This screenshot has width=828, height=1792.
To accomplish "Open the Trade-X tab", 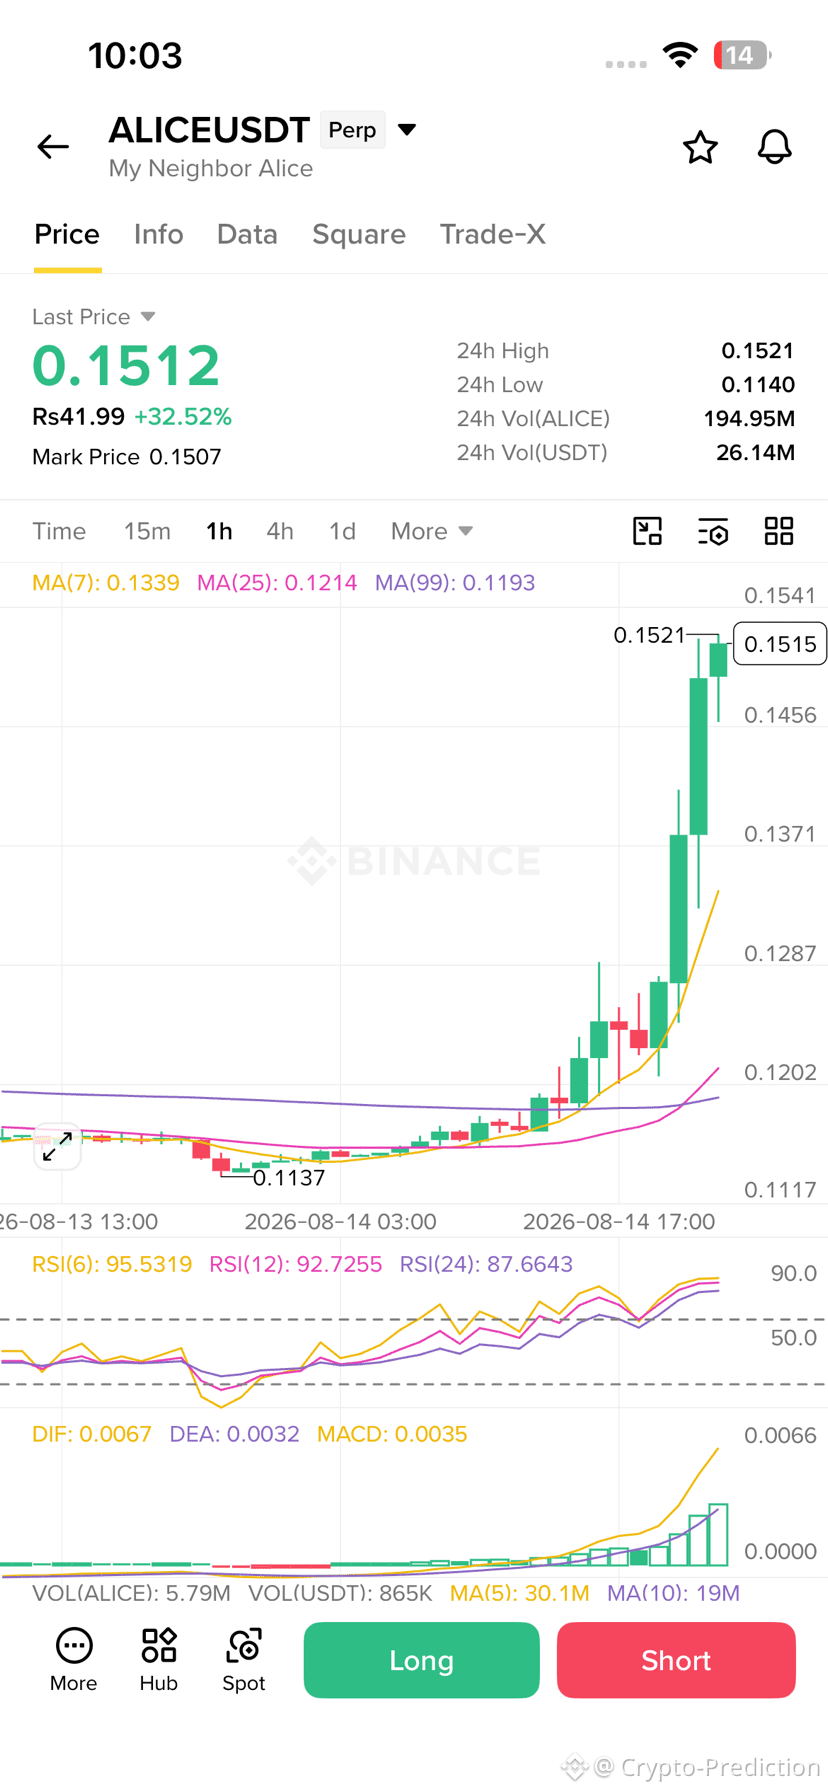I will (x=493, y=234).
